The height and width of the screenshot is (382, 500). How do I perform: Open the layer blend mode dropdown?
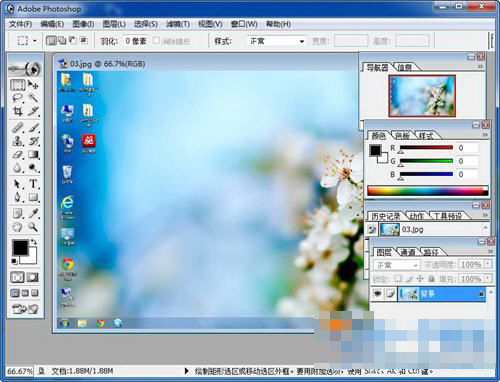point(396,265)
